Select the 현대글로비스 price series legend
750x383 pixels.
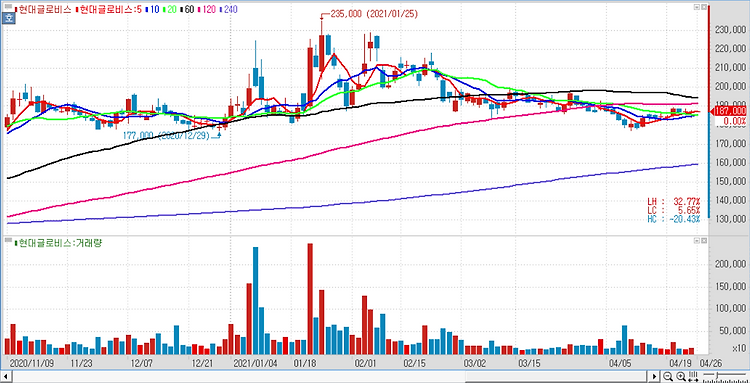(x=44, y=9)
